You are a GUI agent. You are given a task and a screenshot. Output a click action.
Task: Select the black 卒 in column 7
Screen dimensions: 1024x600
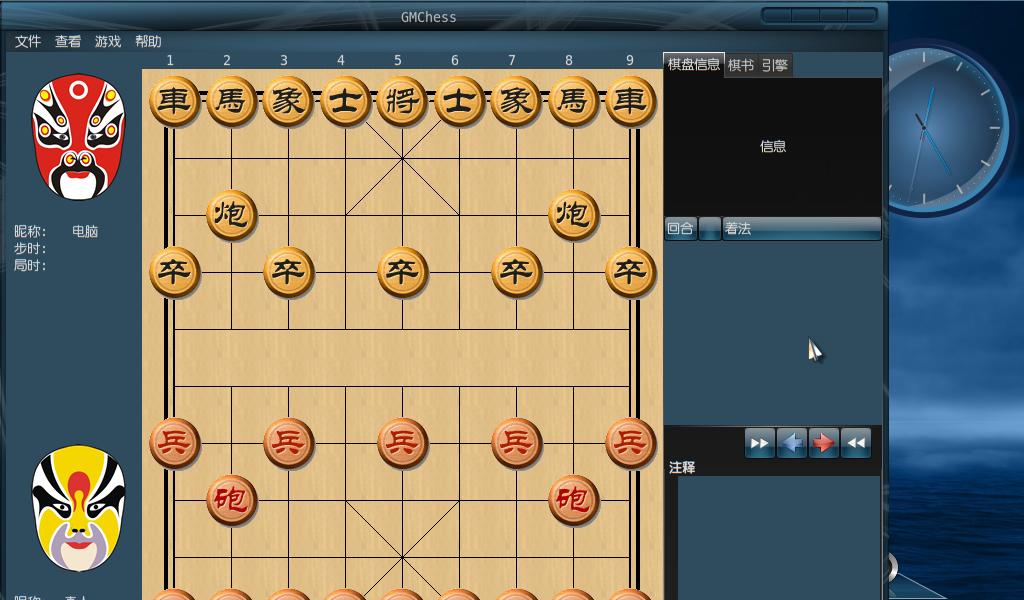point(516,272)
